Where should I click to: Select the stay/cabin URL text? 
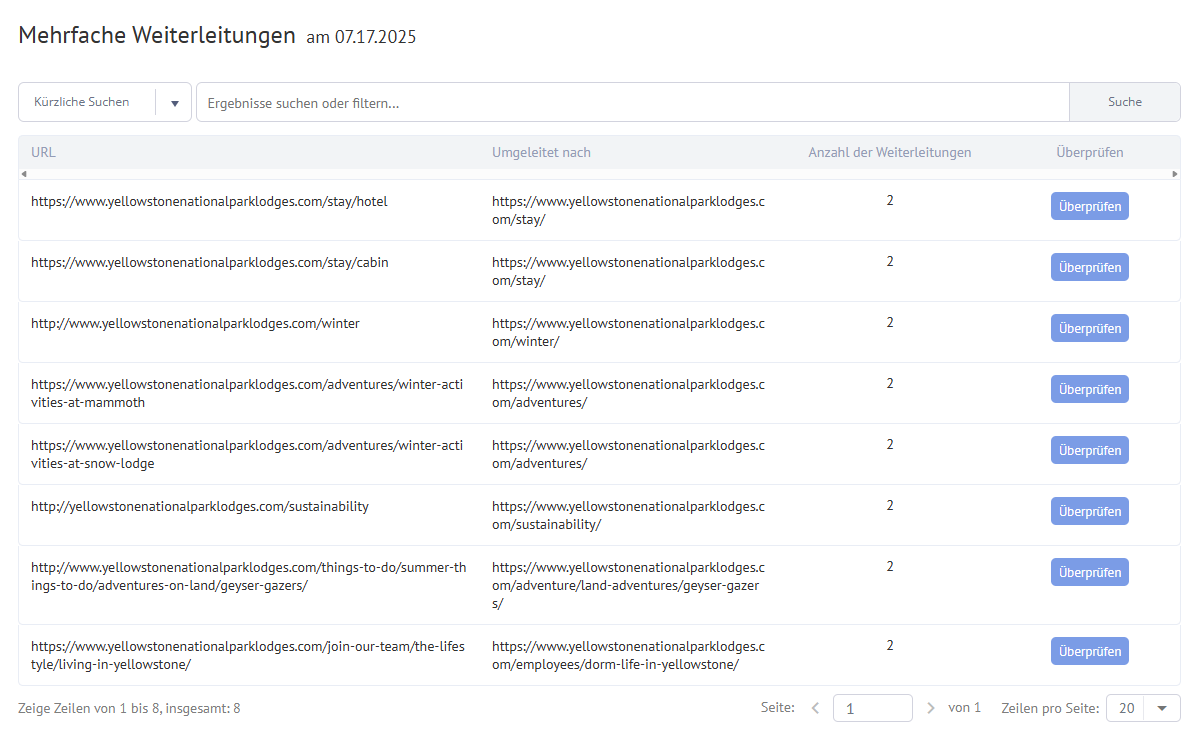point(210,262)
